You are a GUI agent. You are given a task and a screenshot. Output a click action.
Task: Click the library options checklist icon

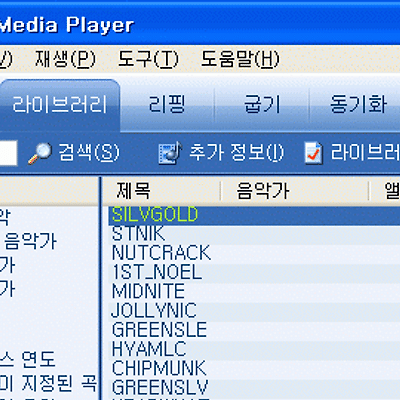click(x=314, y=153)
